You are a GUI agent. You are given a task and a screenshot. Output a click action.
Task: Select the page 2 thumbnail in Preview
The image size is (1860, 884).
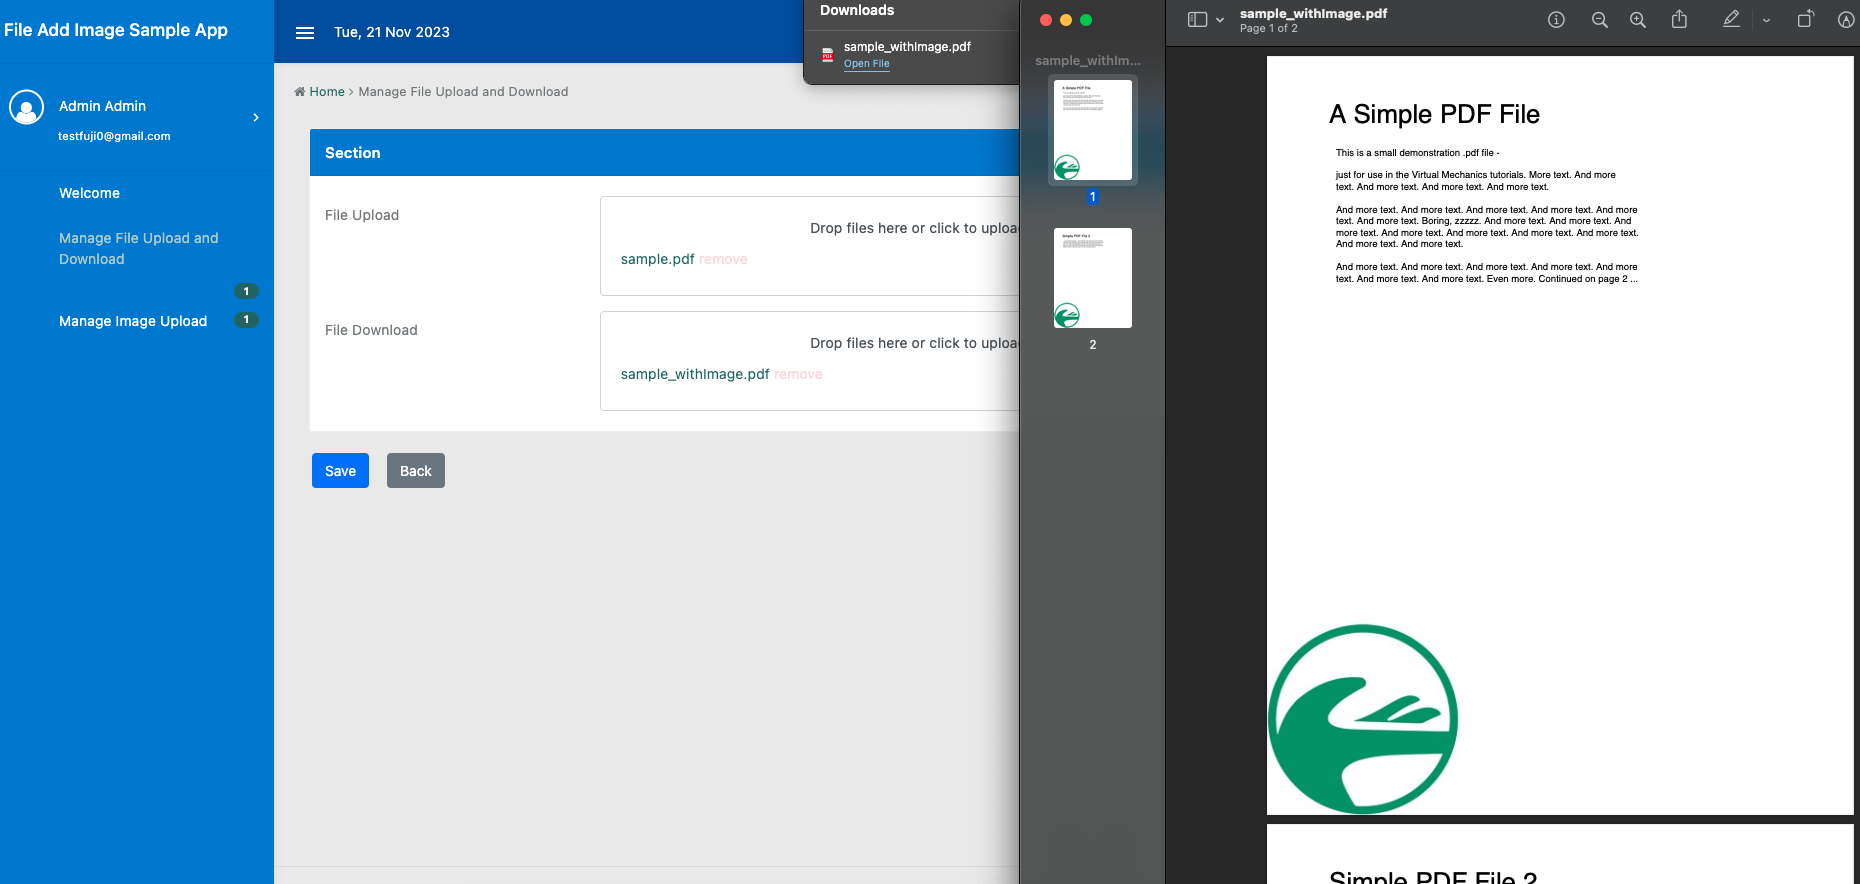[1093, 278]
